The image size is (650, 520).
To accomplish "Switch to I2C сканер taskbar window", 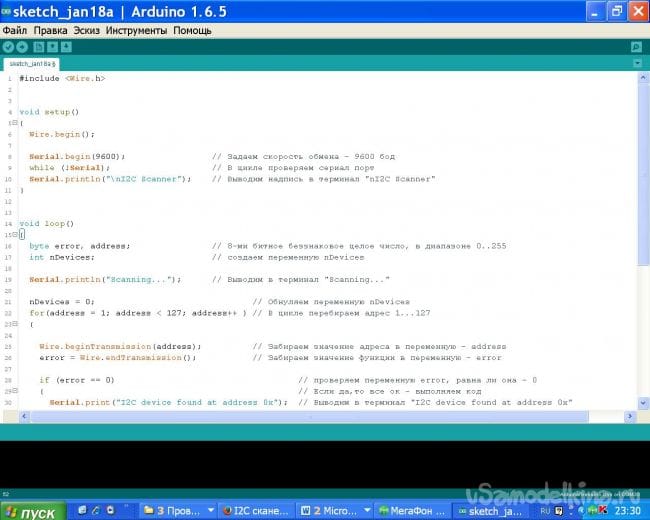I will (x=253, y=511).
